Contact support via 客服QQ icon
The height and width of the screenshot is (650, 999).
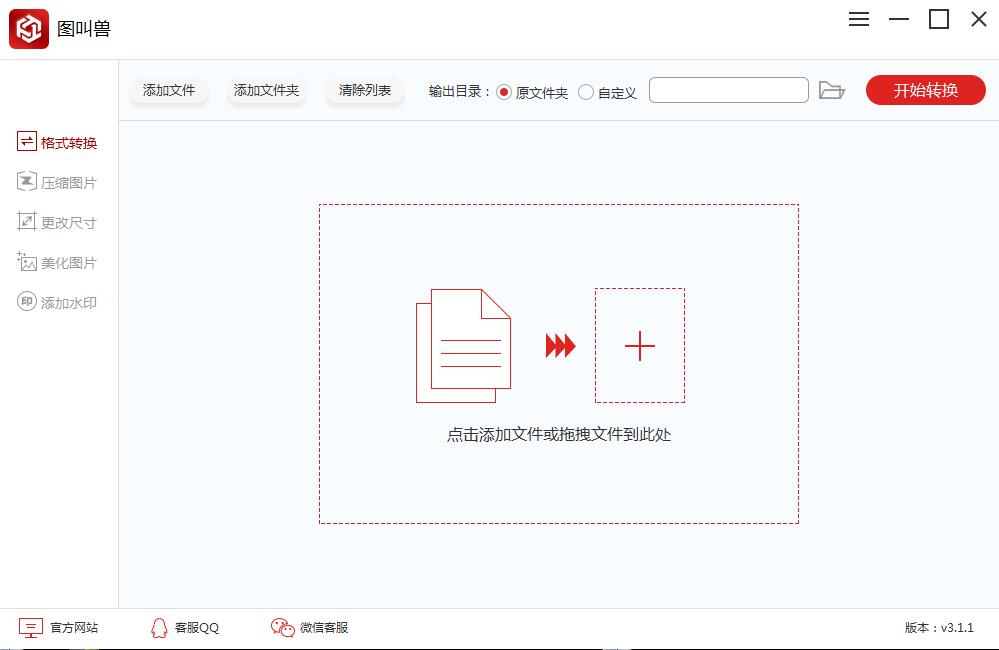click(x=185, y=628)
